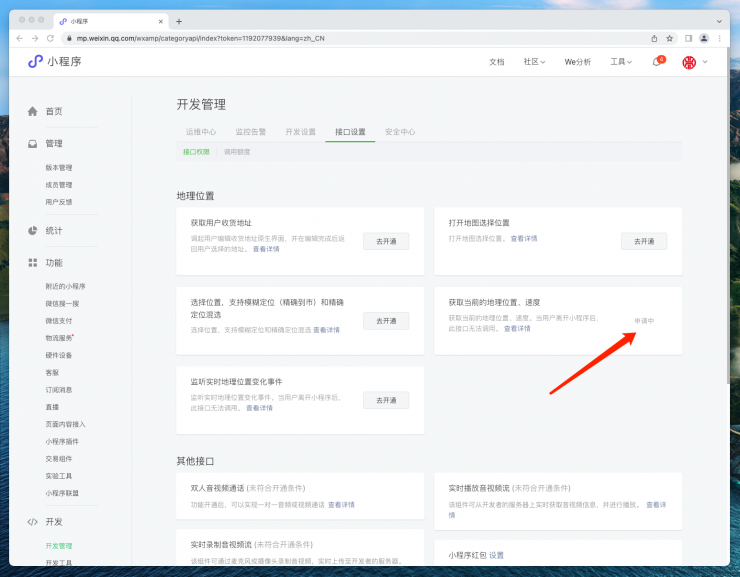Switch to the 开发设置 tab
The width and height of the screenshot is (740, 577).
[300, 132]
